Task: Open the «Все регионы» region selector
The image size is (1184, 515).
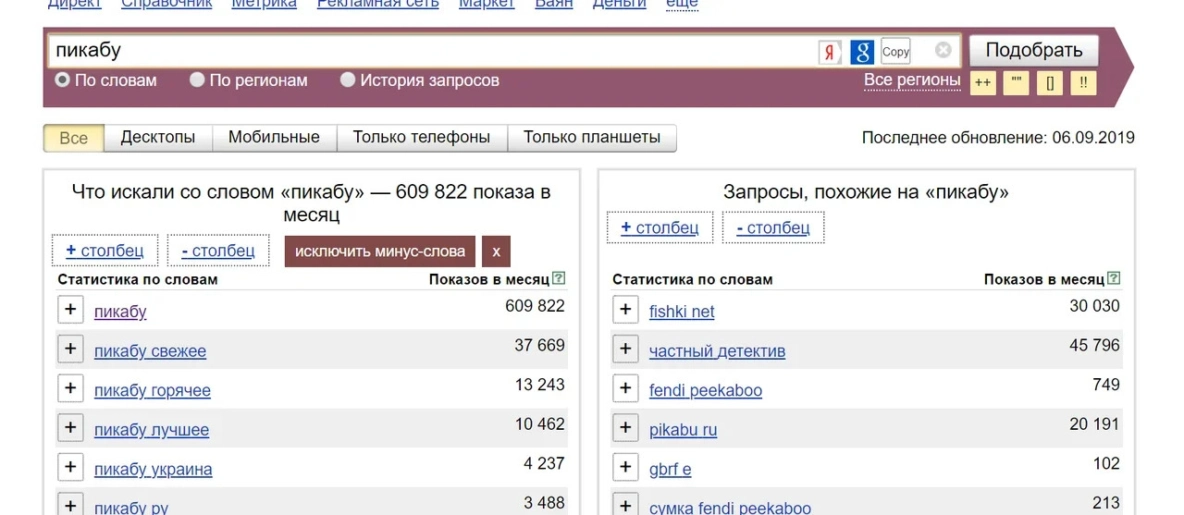Action: pyautogui.click(x=912, y=80)
